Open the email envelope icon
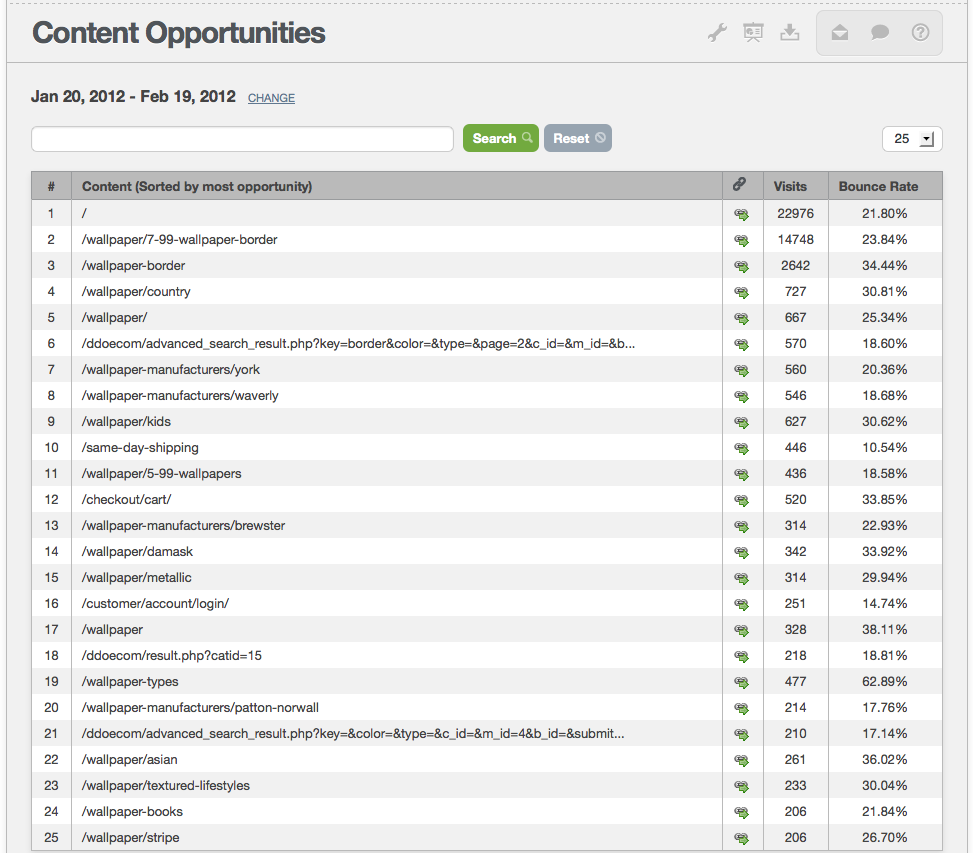Screen dimensions: 973x853 pyautogui.click(x=839, y=32)
